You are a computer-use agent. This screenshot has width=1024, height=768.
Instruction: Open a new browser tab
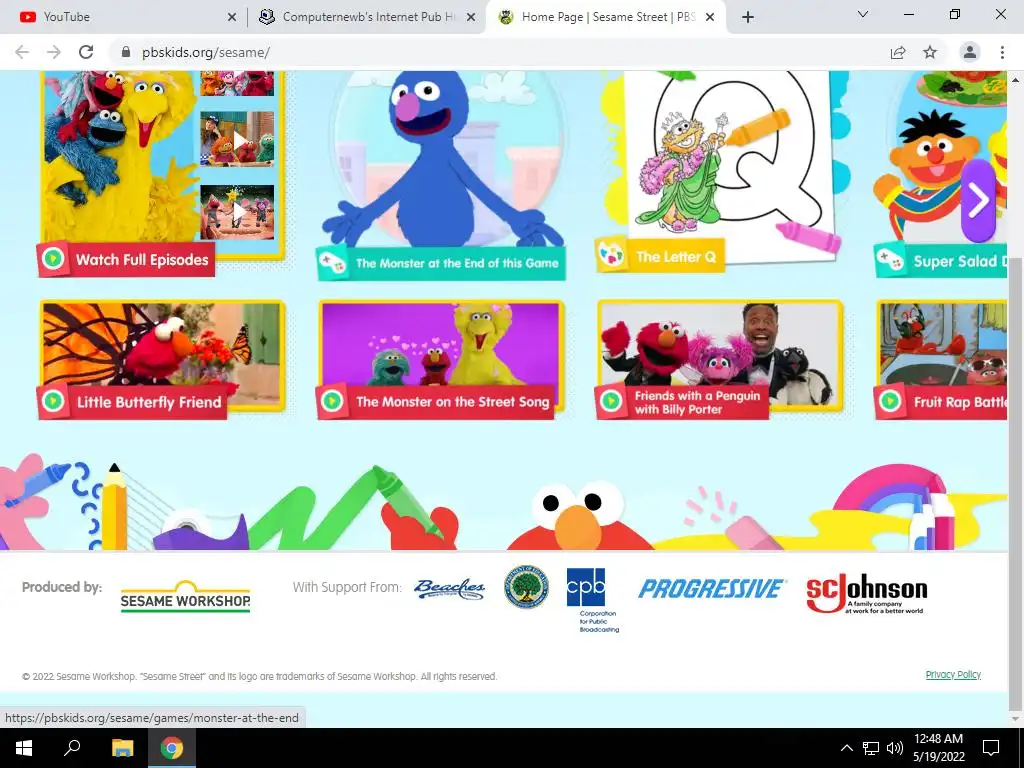pos(748,17)
